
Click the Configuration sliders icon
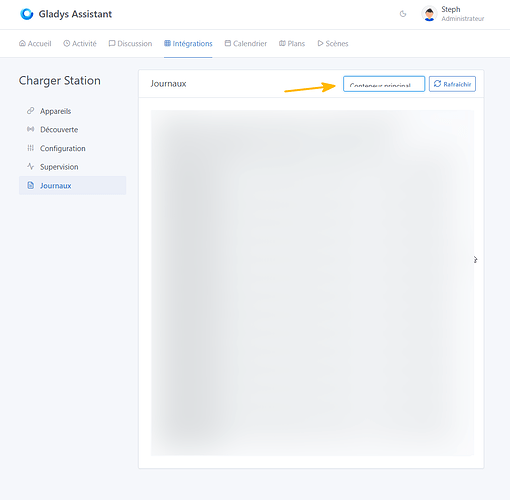point(30,148)
